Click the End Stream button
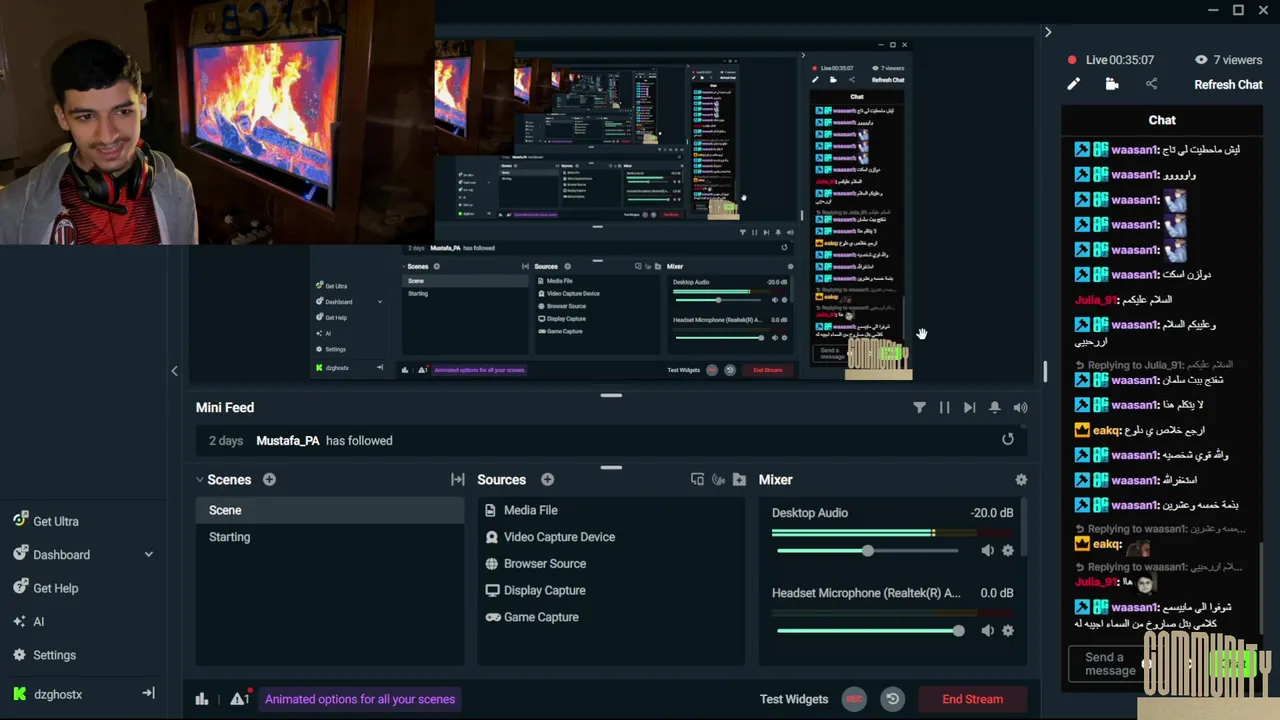Viewport: 1280px width, 720px height. (x=972, y=699)
